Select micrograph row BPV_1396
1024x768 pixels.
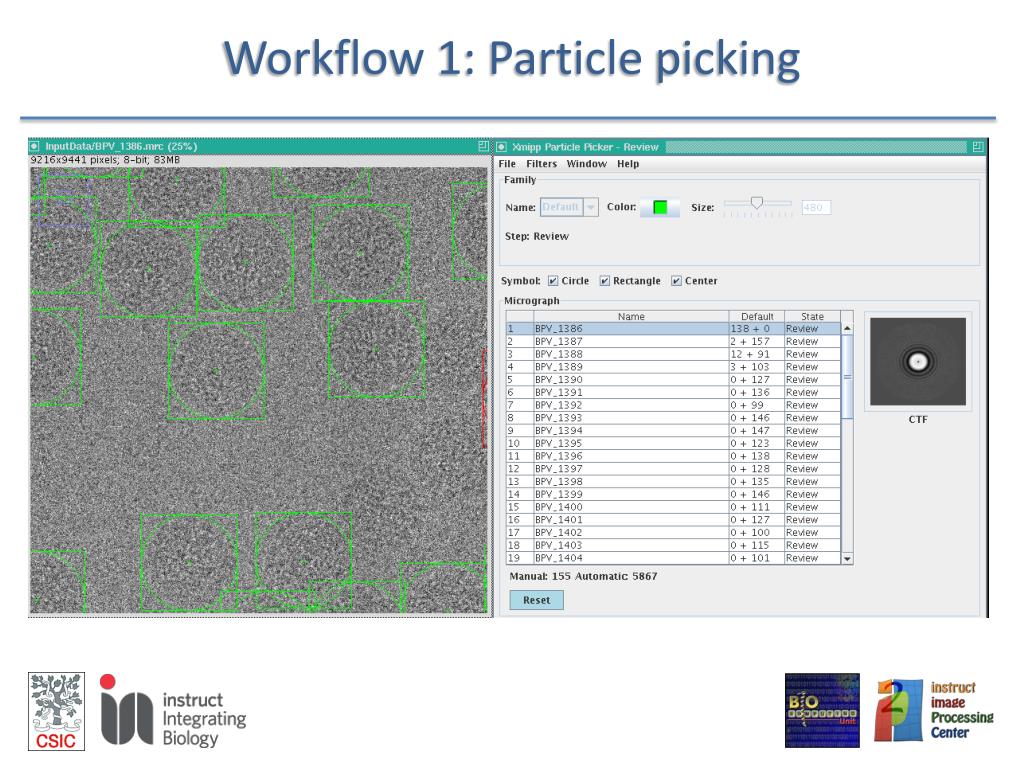[673, 456]
